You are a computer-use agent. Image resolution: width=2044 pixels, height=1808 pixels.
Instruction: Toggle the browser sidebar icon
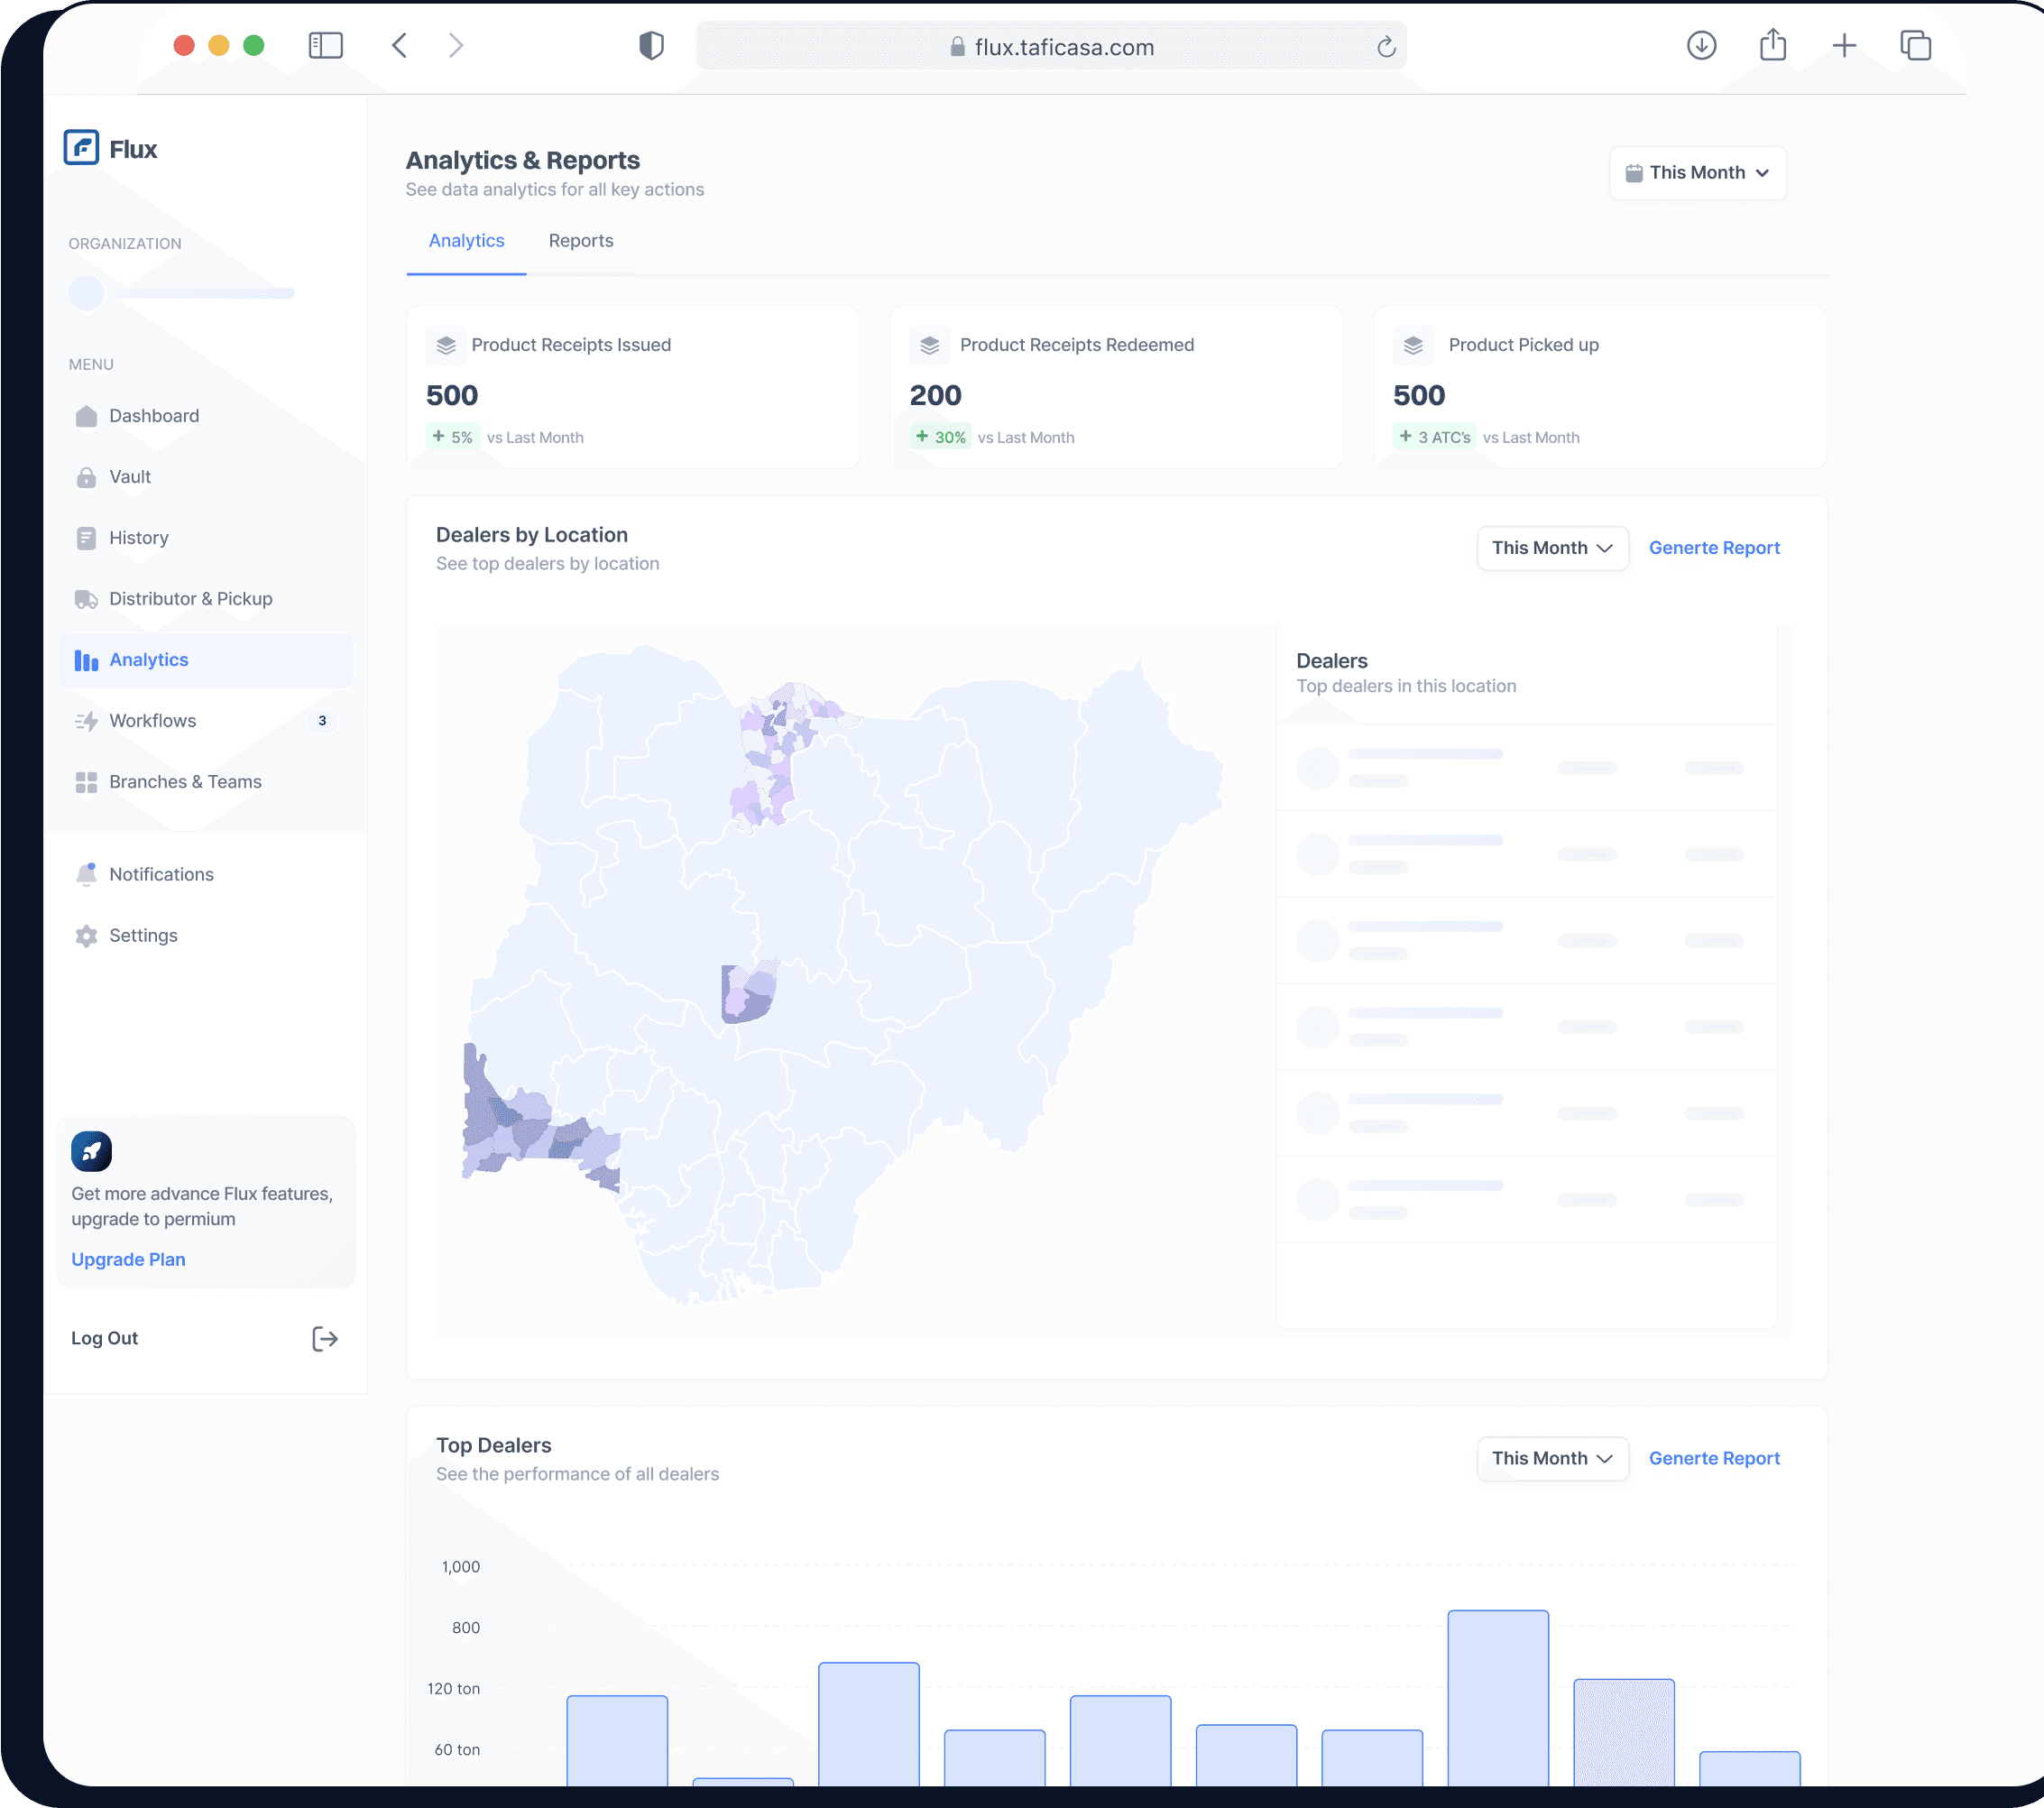(326, 45)
